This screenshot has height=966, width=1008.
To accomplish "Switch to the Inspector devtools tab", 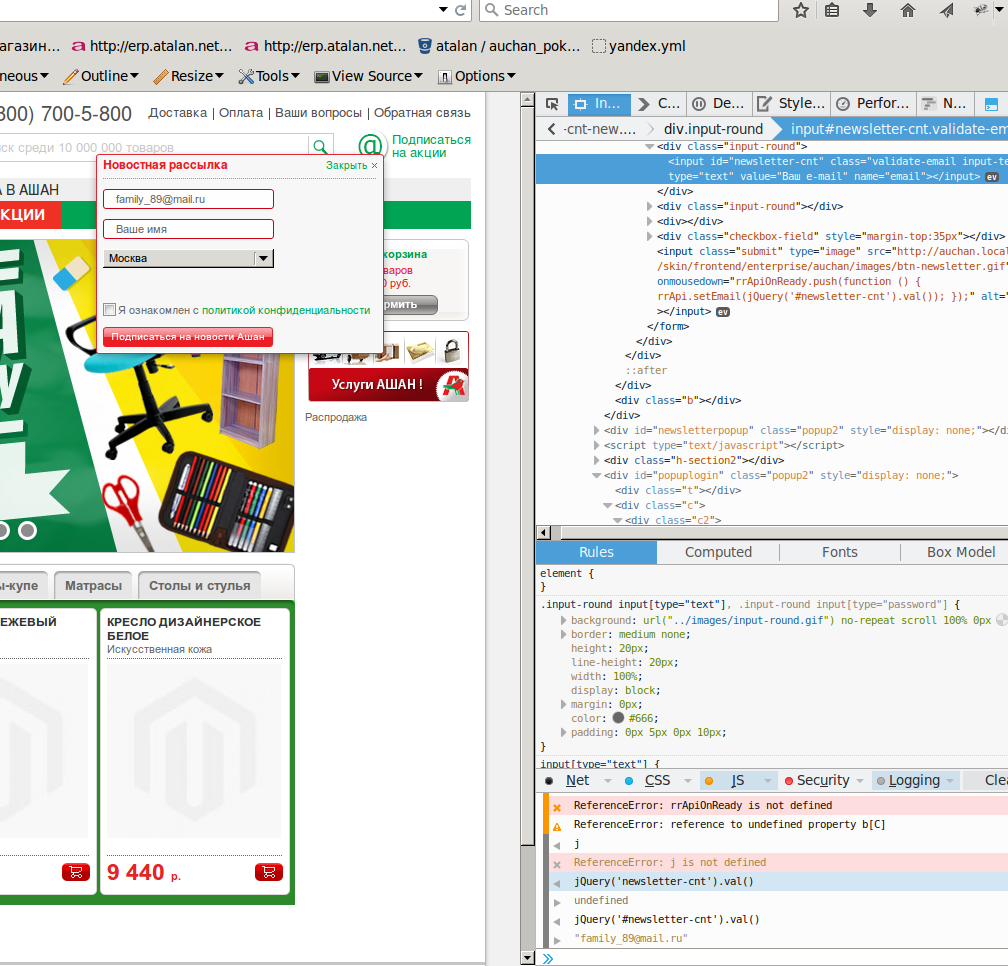I will pos(597,103).
